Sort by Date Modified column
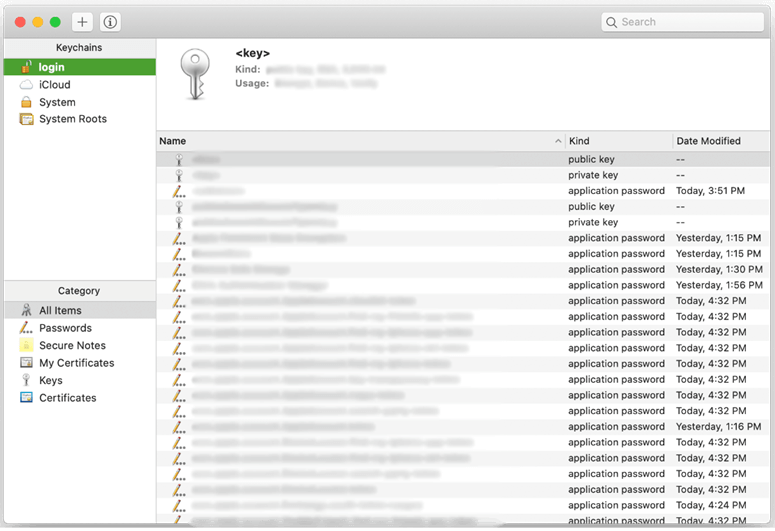The height and width of the screenshot is (531, 775). [720, 141]
